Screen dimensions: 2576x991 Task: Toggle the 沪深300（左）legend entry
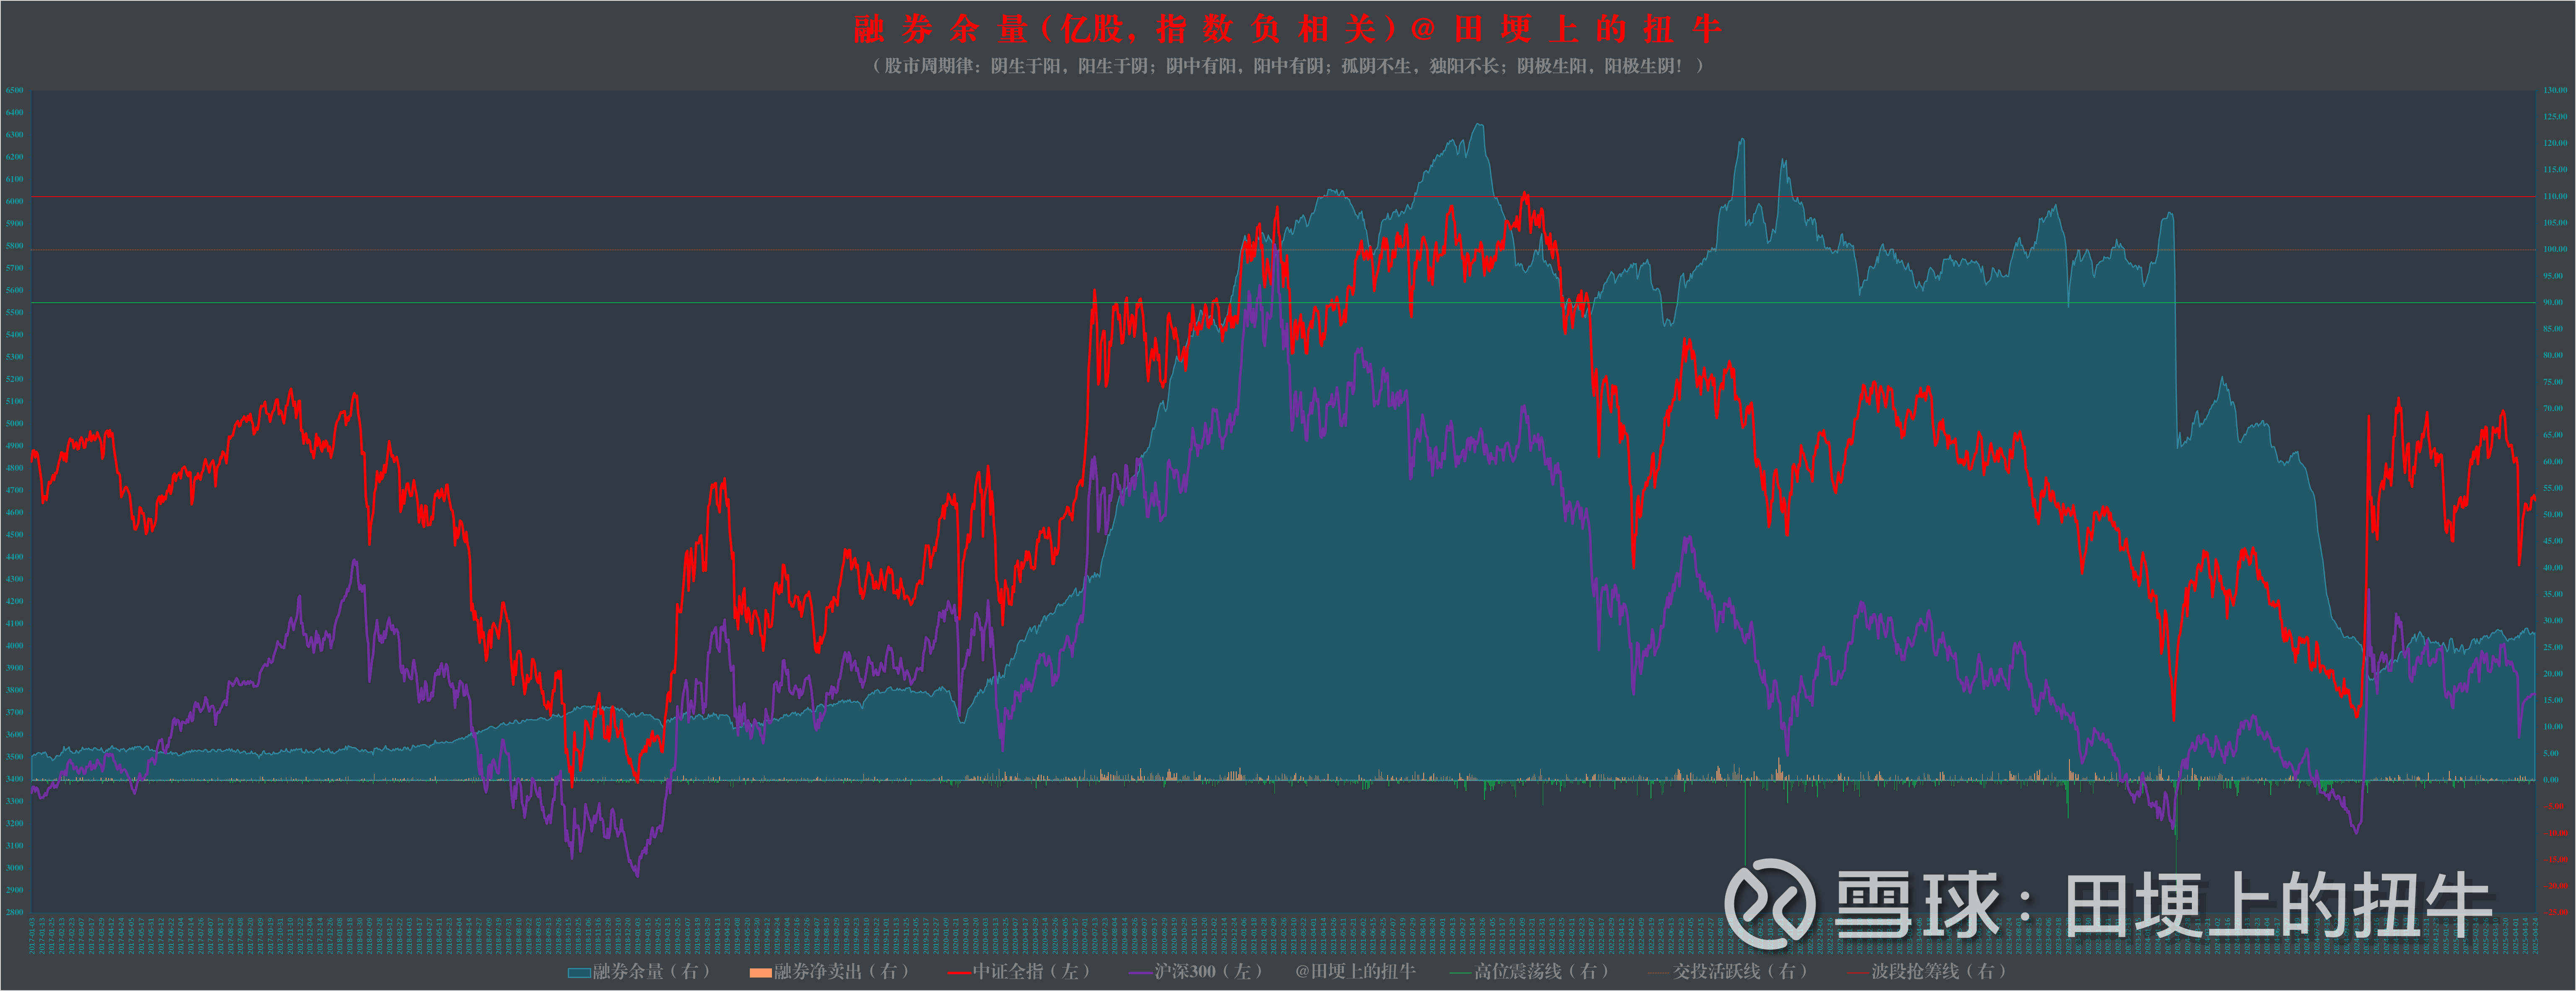coord(1208,971)
